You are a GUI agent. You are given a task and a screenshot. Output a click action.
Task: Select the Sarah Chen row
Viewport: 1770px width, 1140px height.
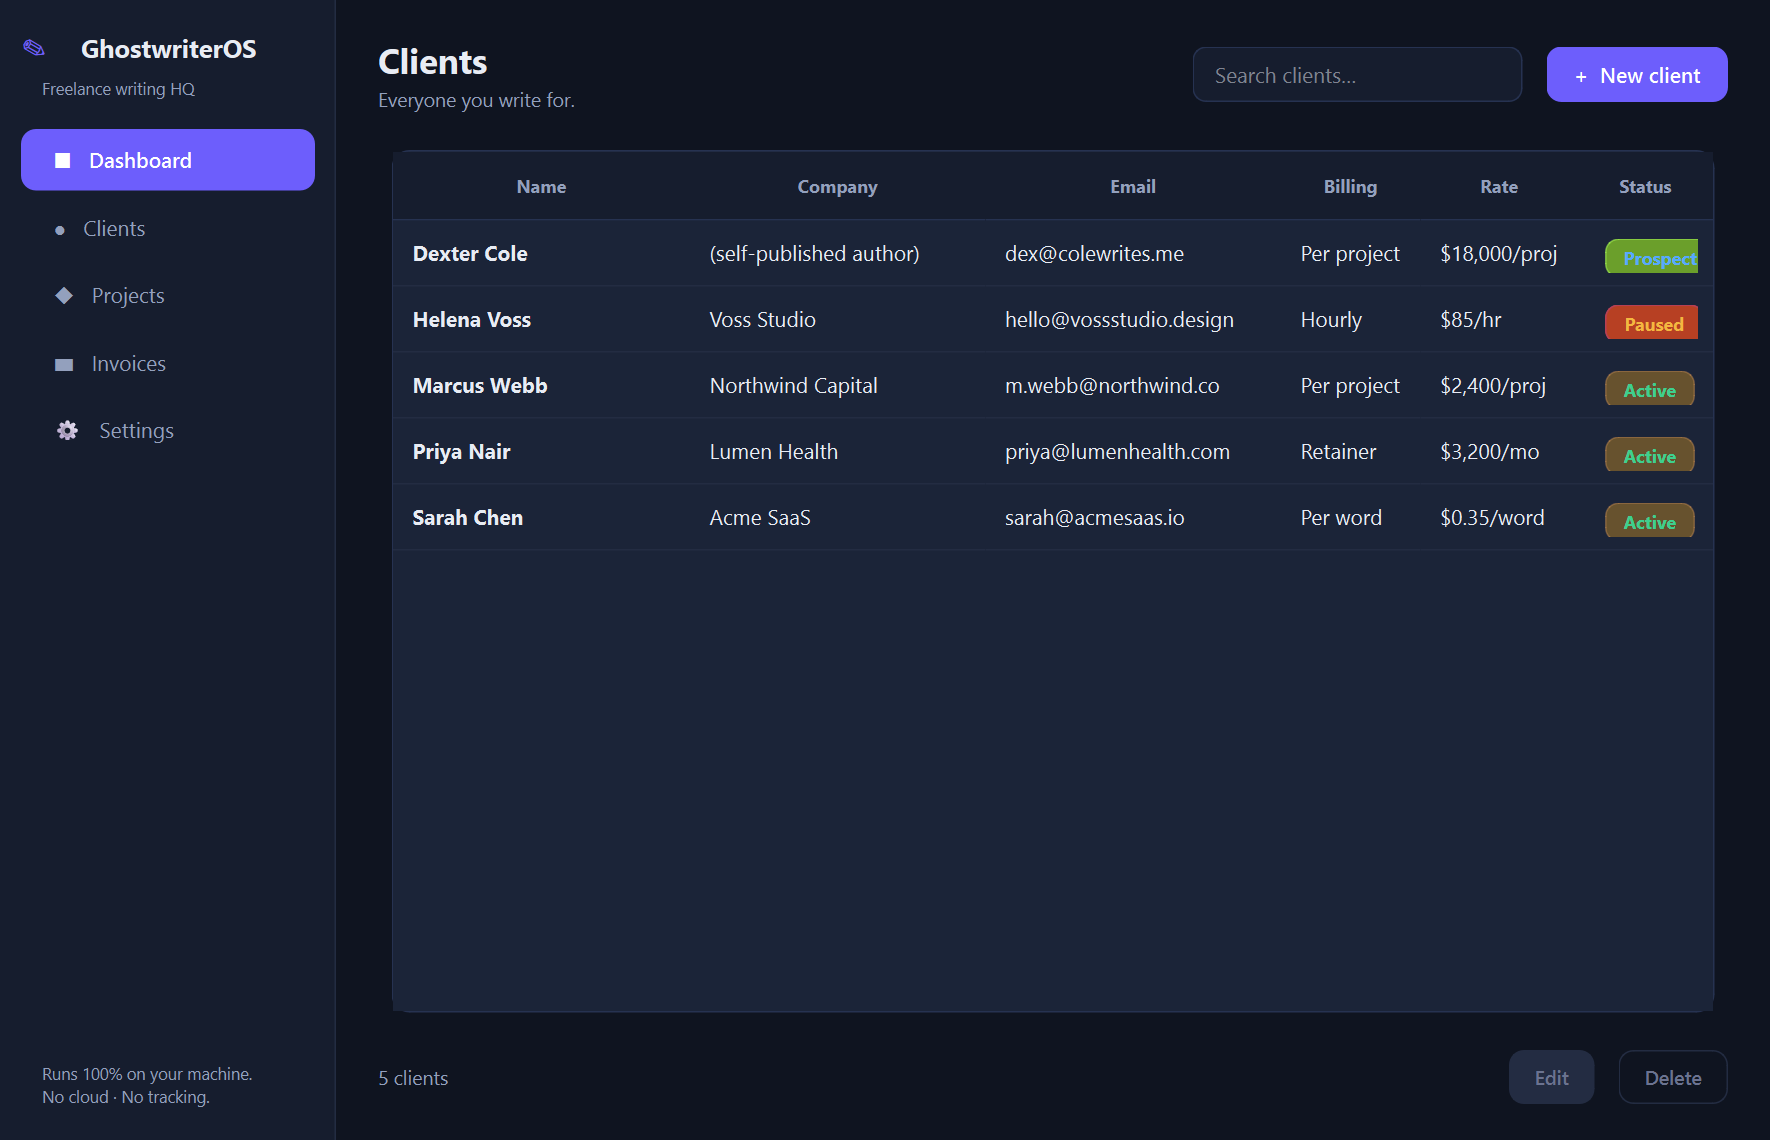[1053, 517]
